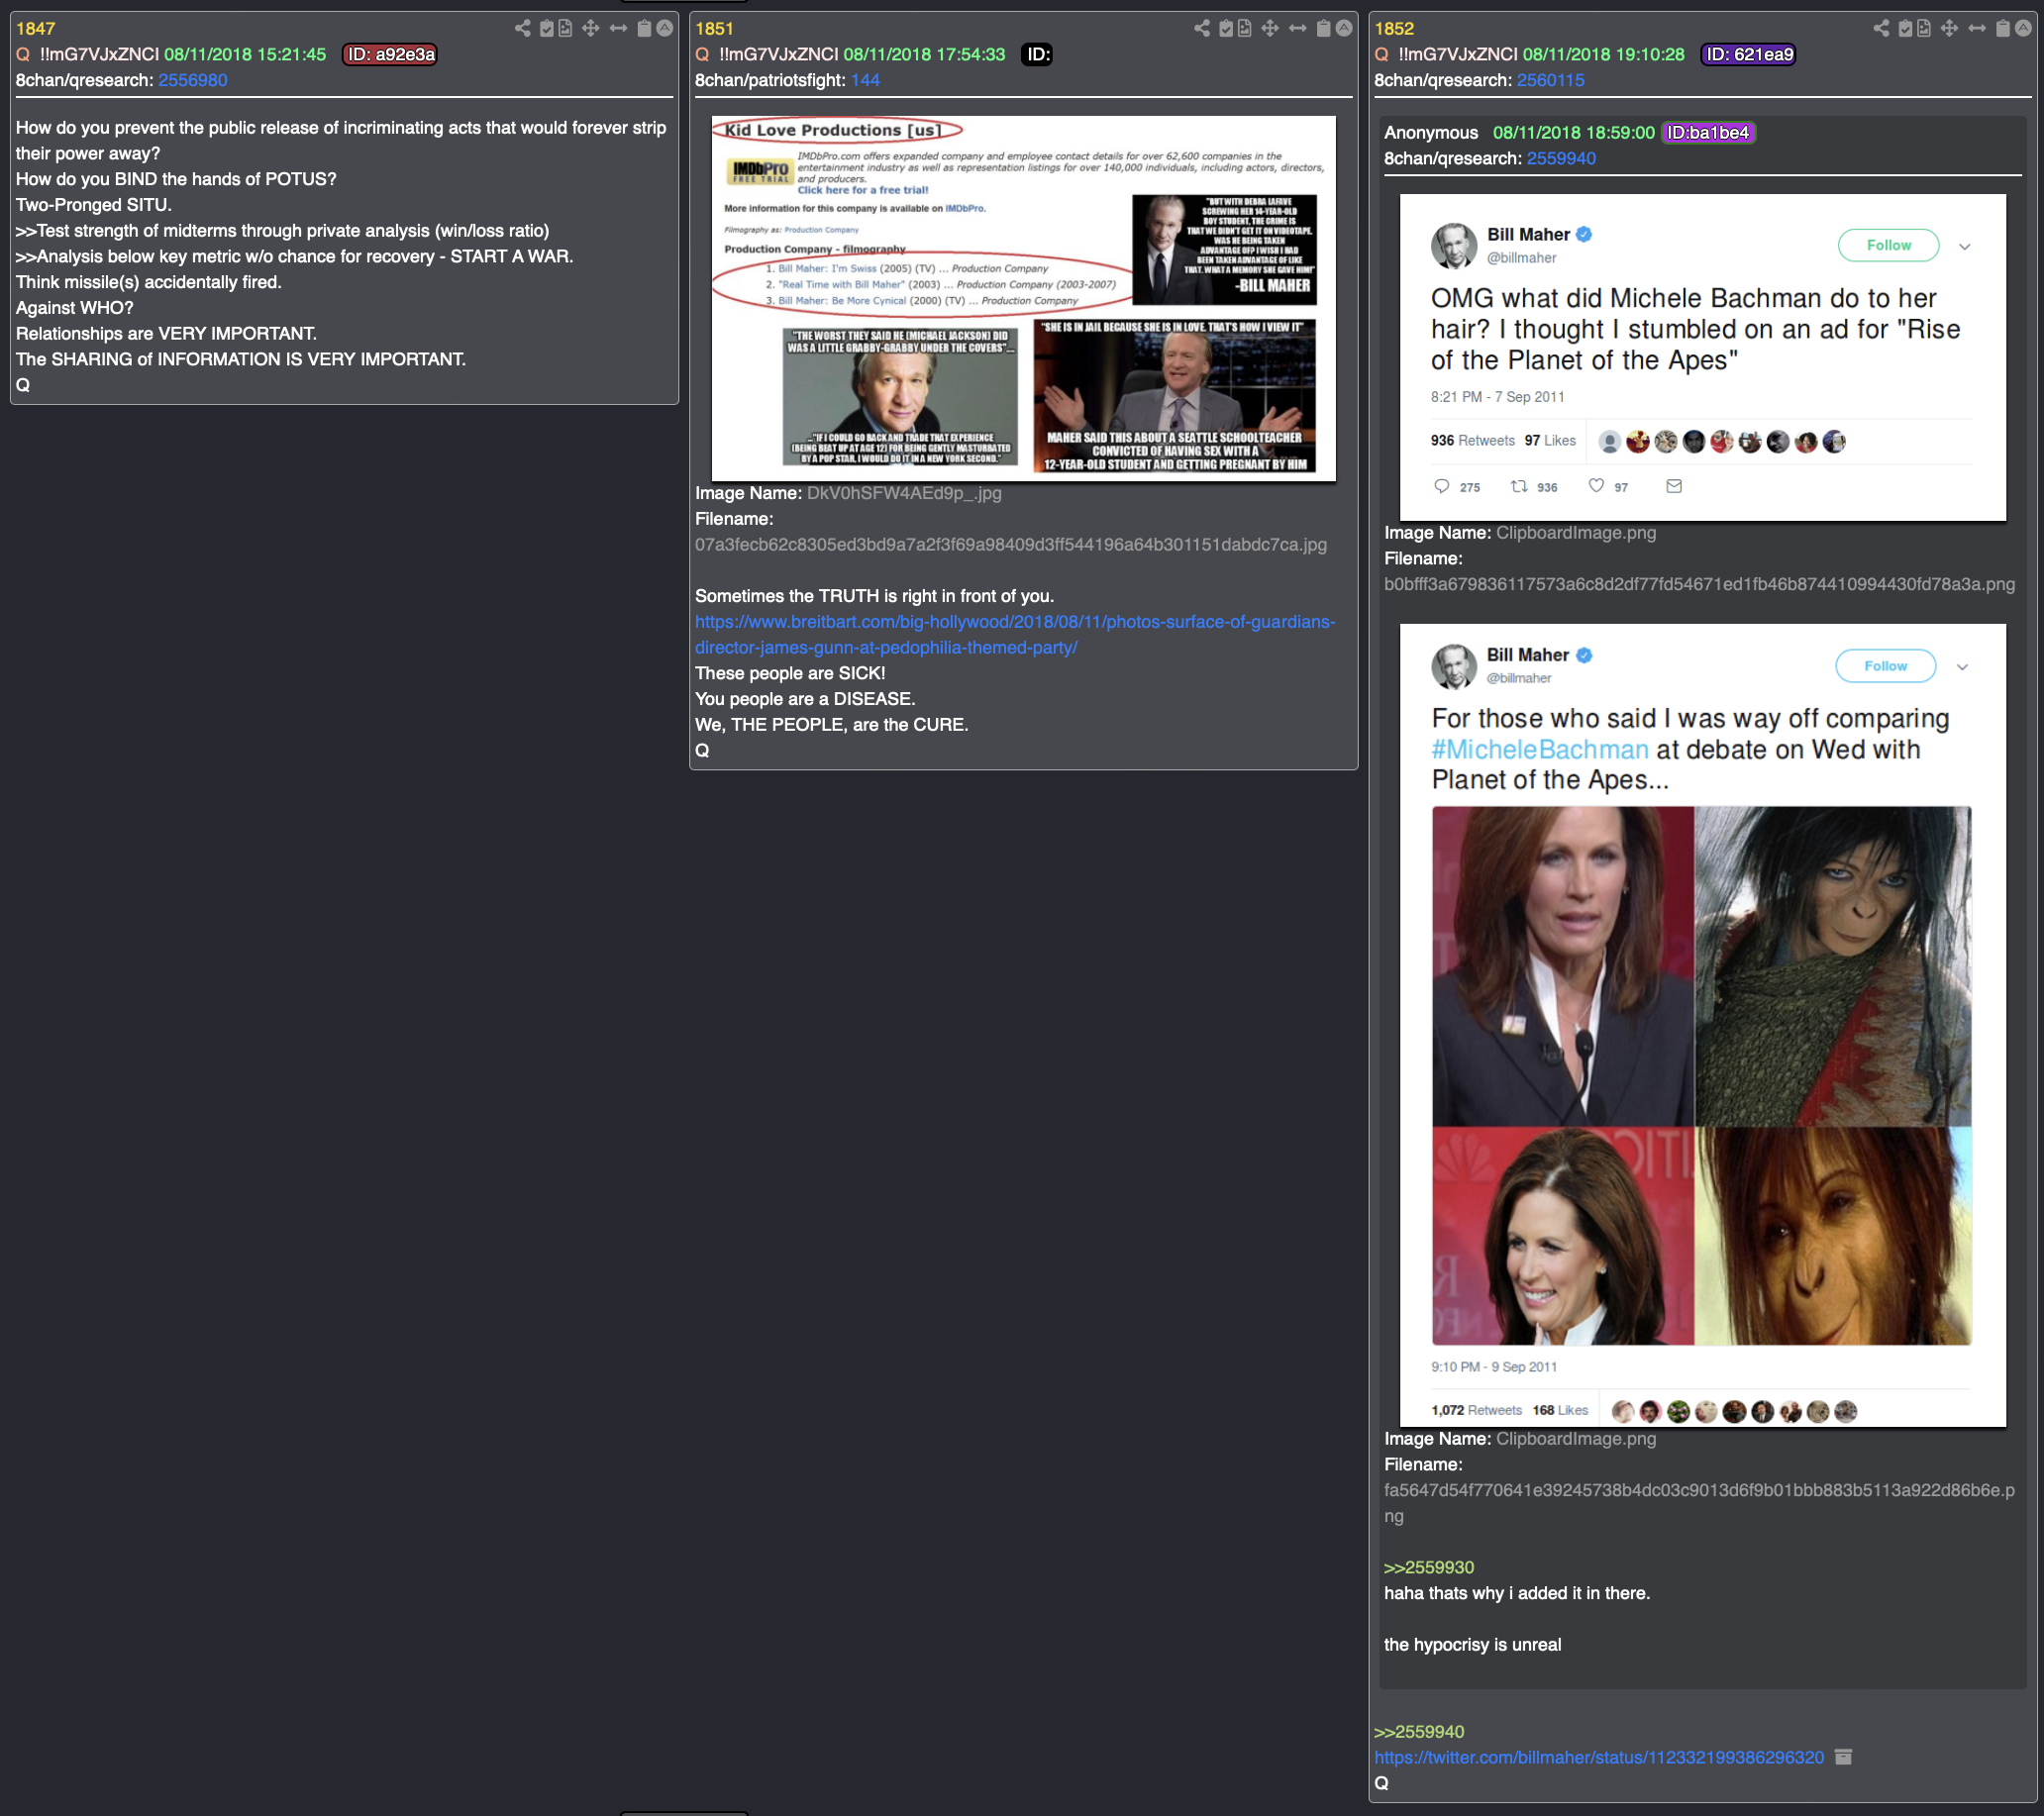The image size is (2044, 1816).
Task: Click the horizontal resize arrows on post 1847
Action: pos(619,28)
